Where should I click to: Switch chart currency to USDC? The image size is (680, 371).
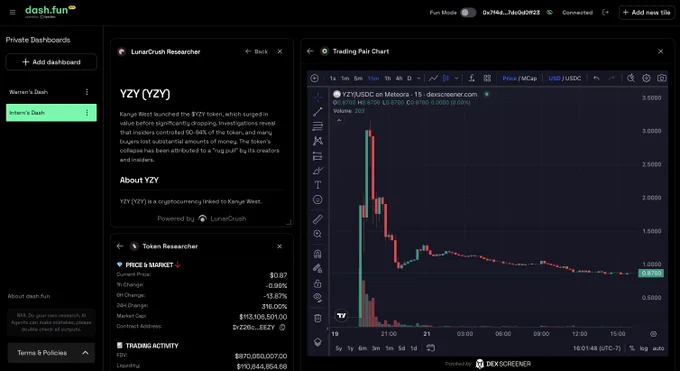[573, 79]
